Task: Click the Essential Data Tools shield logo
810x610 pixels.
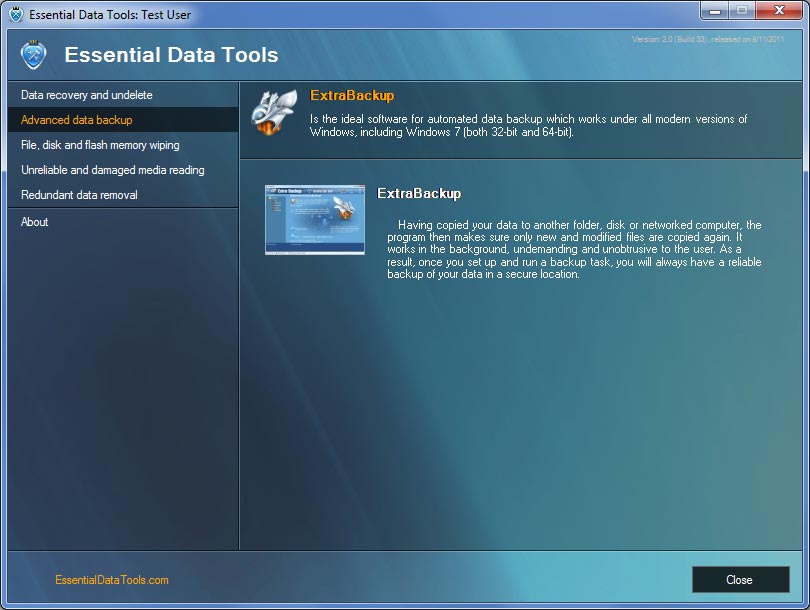Action: point(34,55)
